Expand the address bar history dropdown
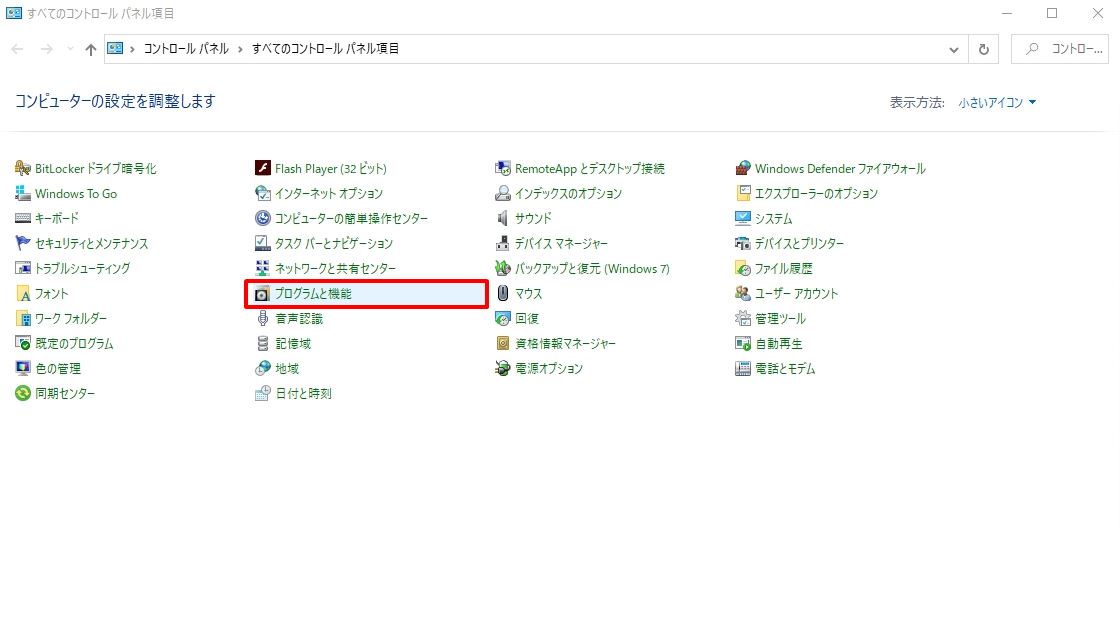 tap(954, 49)
